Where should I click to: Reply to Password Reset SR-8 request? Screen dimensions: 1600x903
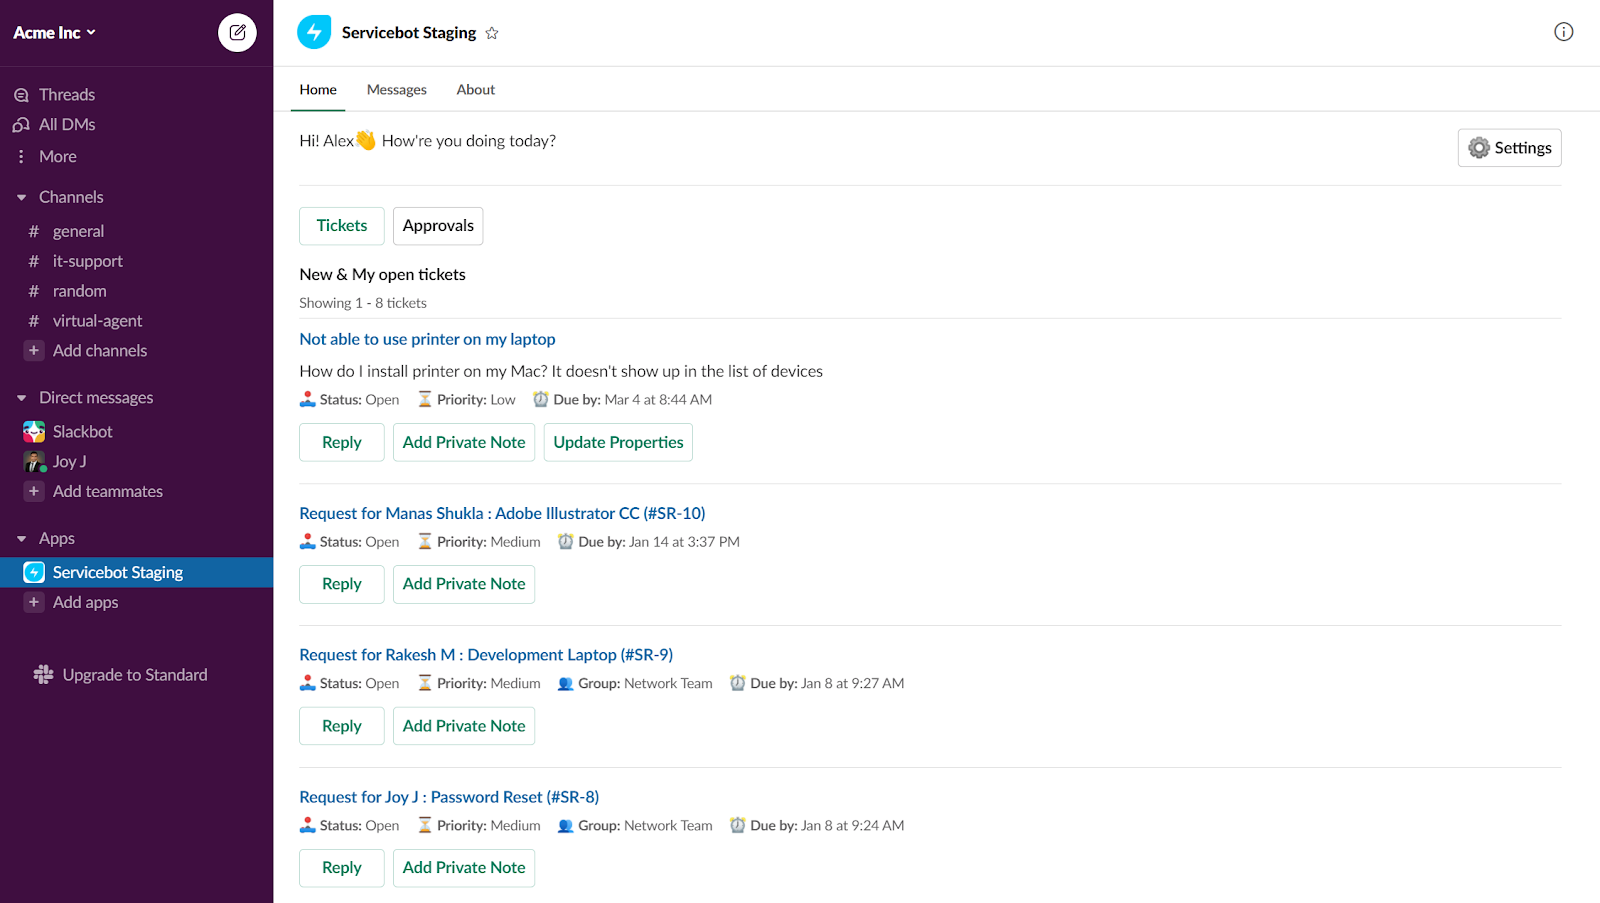[x=342, y=868]
